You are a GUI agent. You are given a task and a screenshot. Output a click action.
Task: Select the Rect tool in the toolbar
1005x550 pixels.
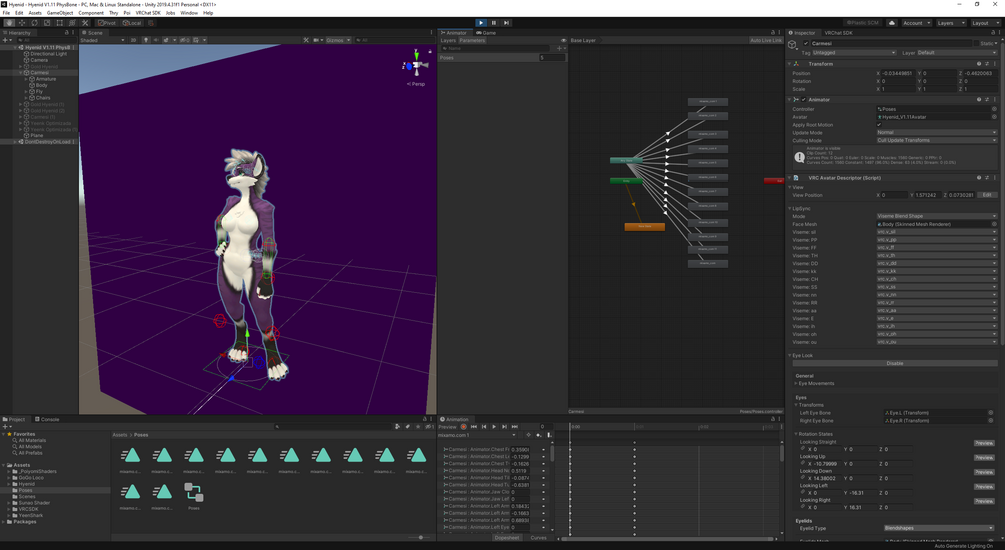pyautogui.click(x=60, y=22)
